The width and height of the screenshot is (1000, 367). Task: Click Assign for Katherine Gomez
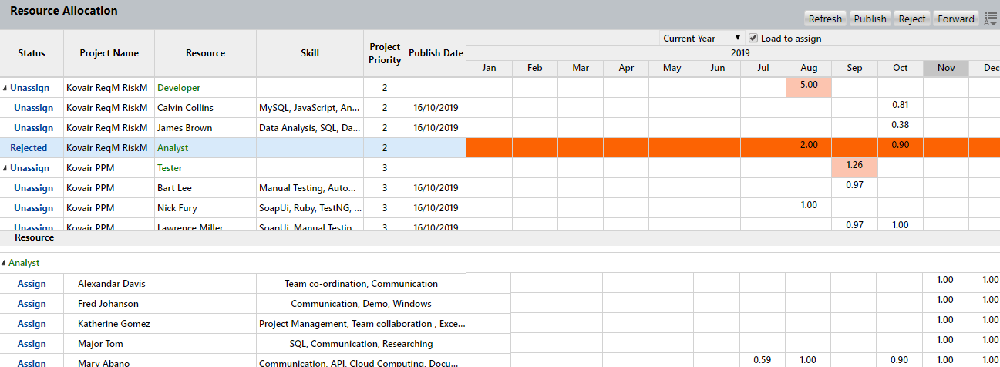coord(32,324)
